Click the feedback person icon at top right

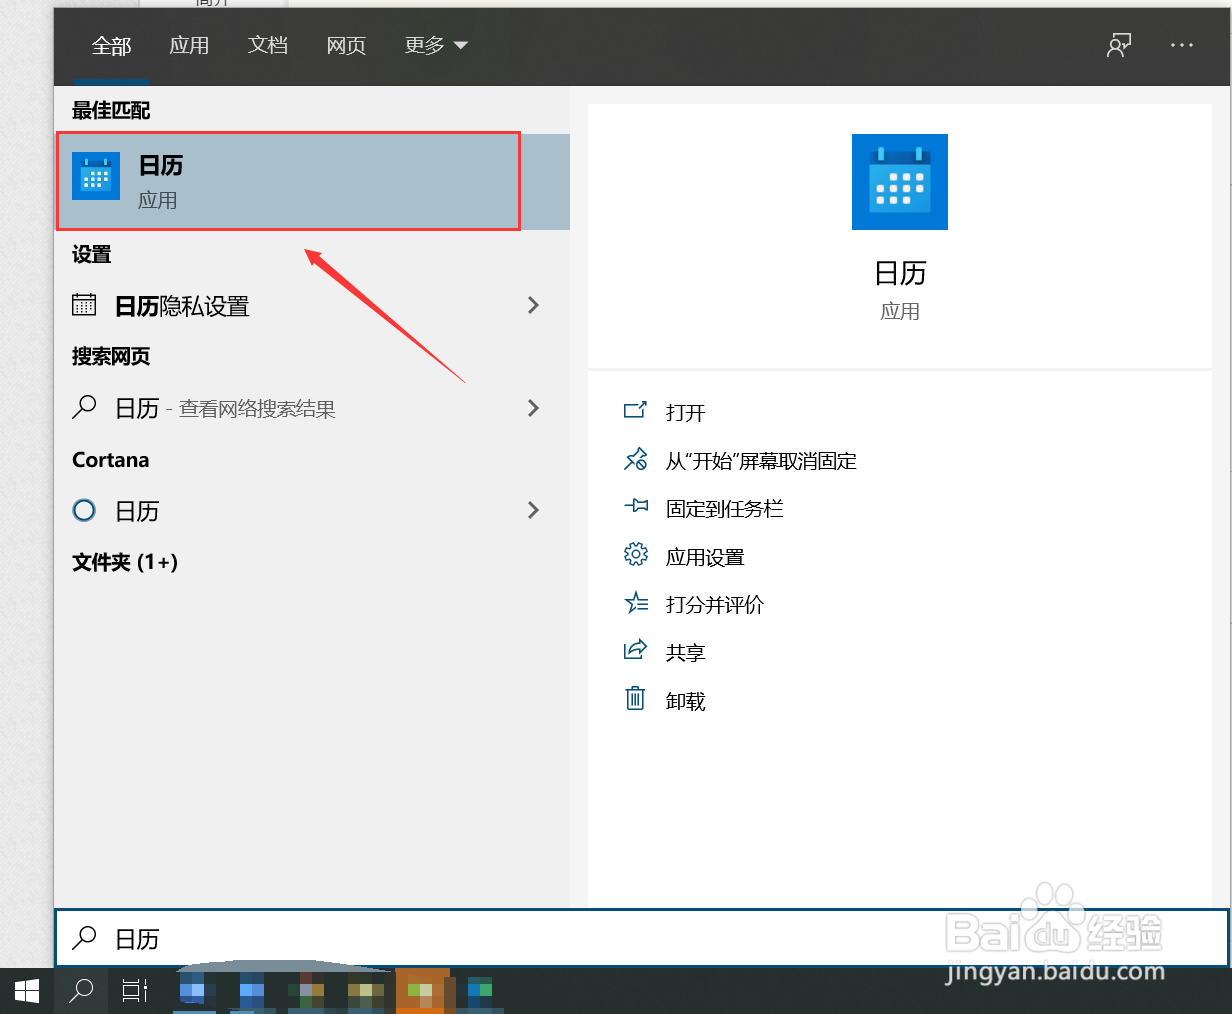click(1119, 45)
